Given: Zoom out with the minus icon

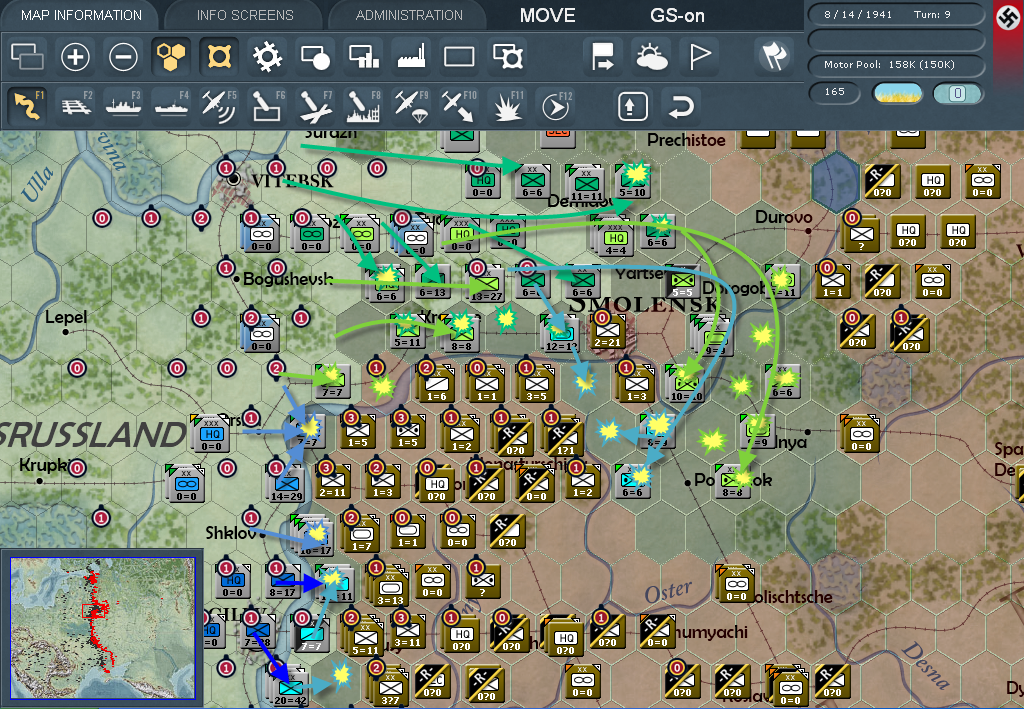Looking at the screenshot, I should (123, 57).
